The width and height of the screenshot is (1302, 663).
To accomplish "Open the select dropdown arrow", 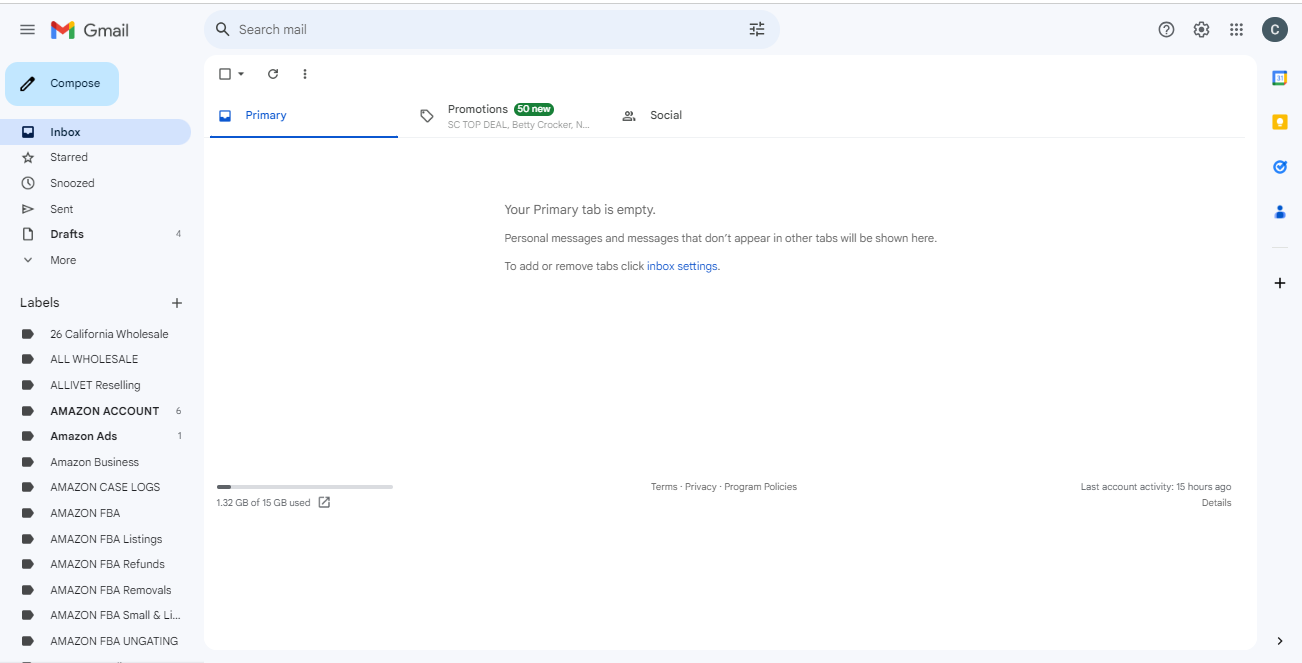I will click(241, 74).
